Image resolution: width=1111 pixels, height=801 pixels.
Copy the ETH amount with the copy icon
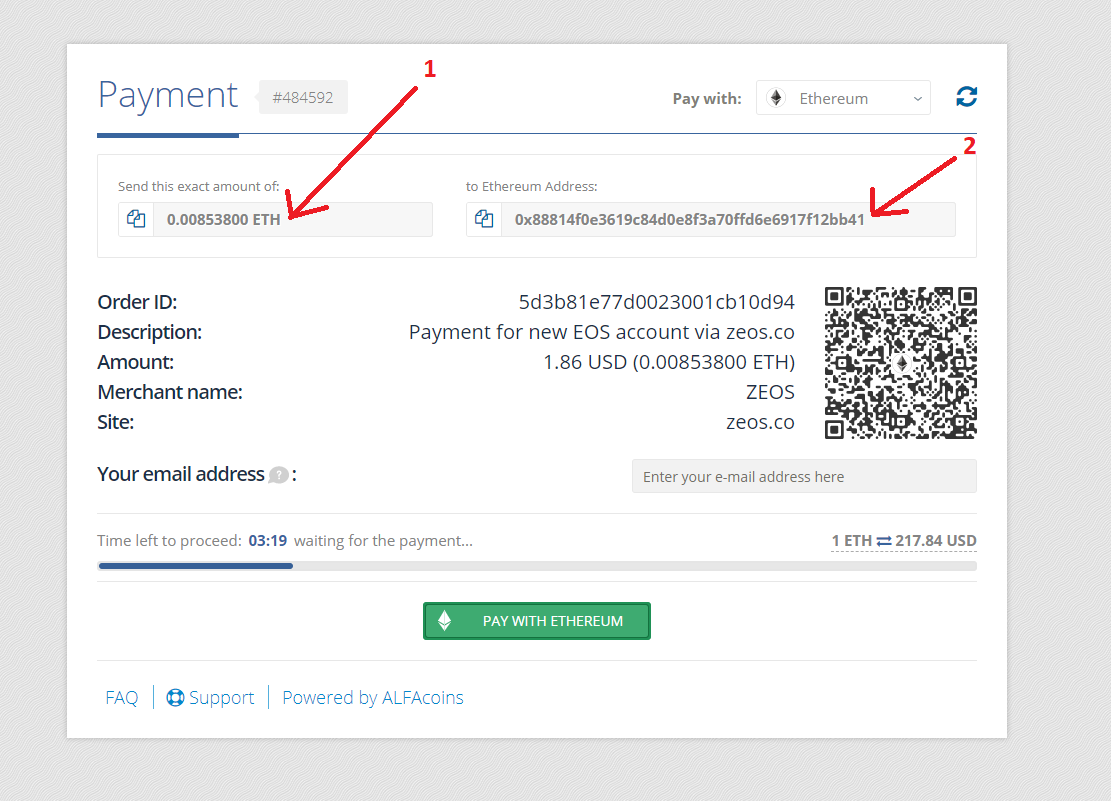[136, 219]
